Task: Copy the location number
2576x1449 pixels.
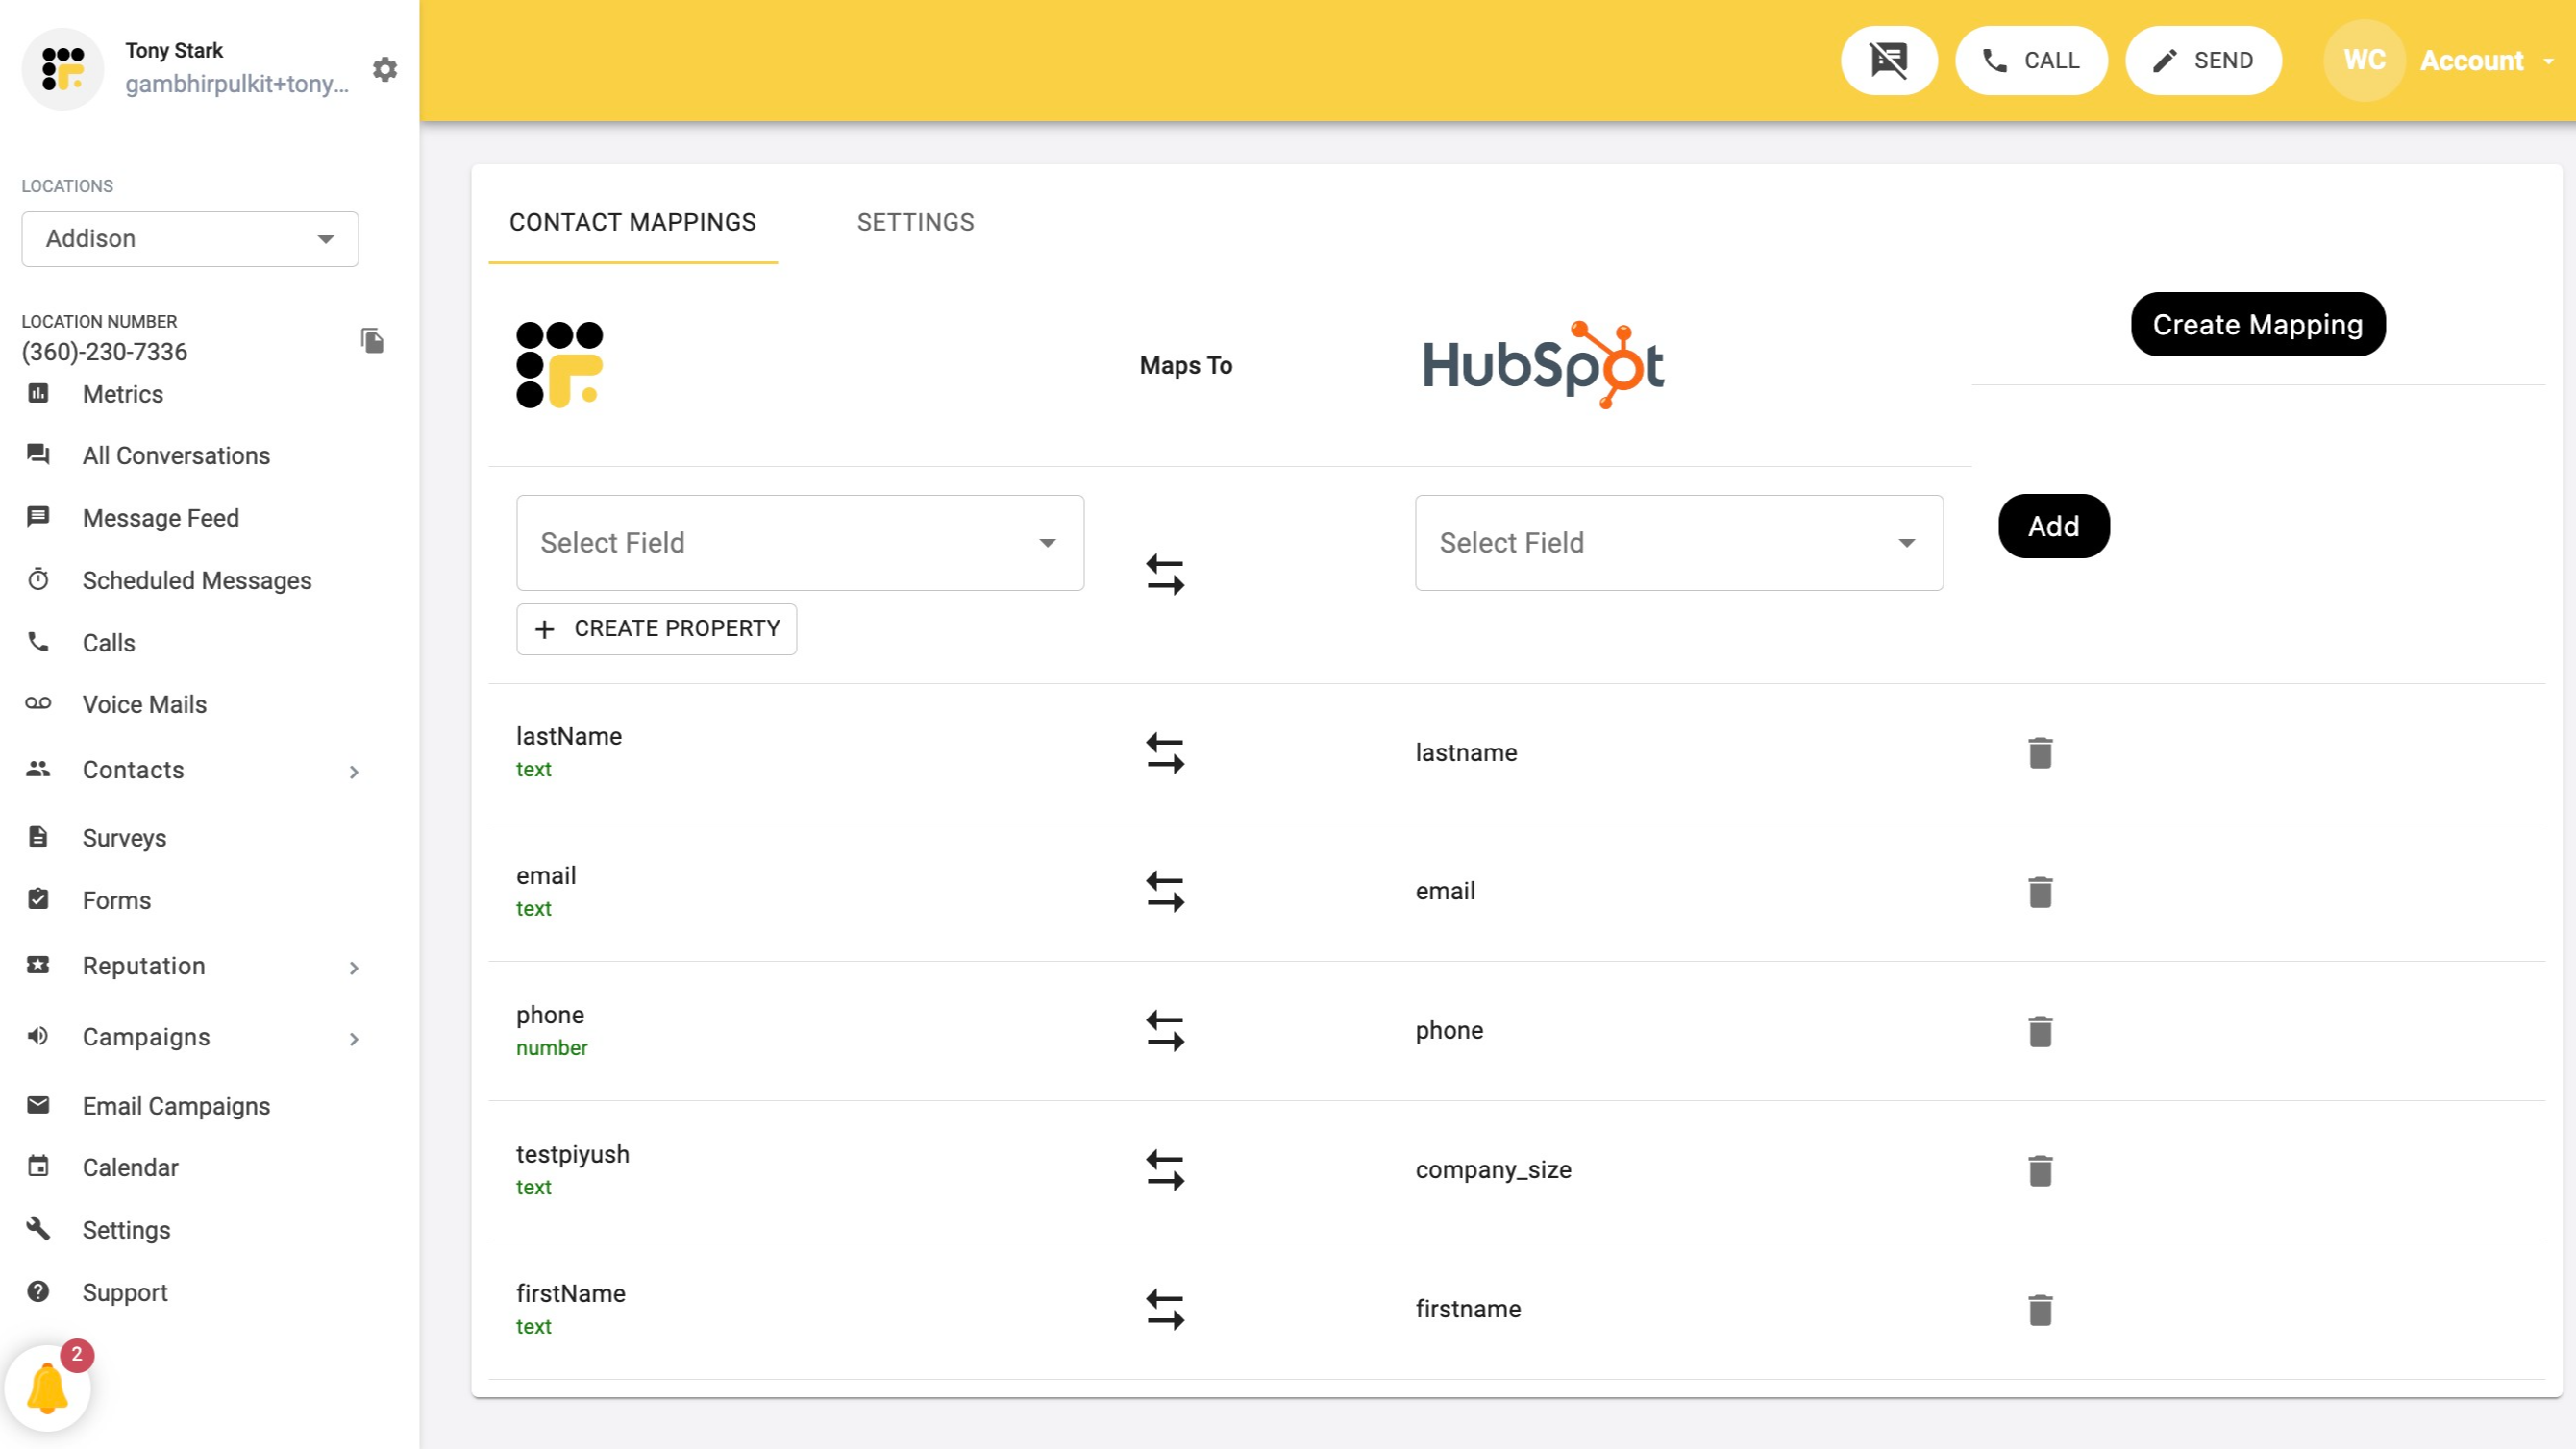Action: (371, 340)
